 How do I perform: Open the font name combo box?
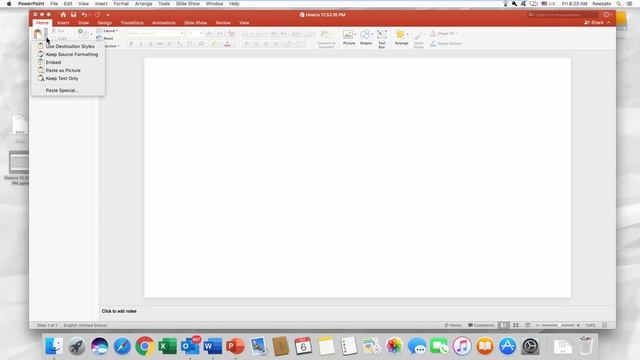tap(155, 33)
